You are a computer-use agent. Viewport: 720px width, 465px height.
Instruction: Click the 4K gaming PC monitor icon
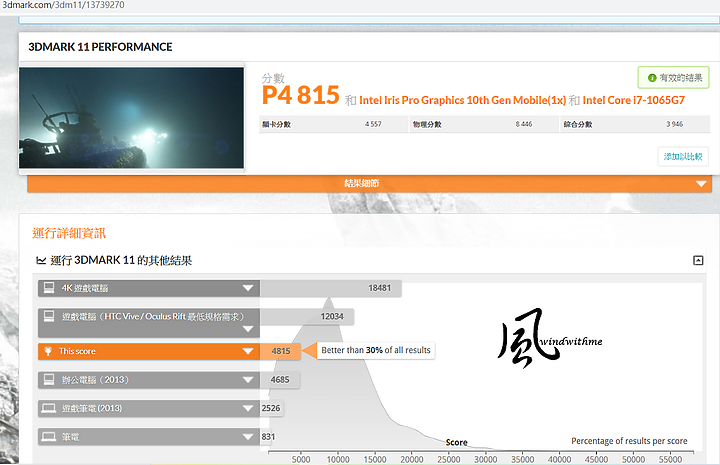(49, 288)
